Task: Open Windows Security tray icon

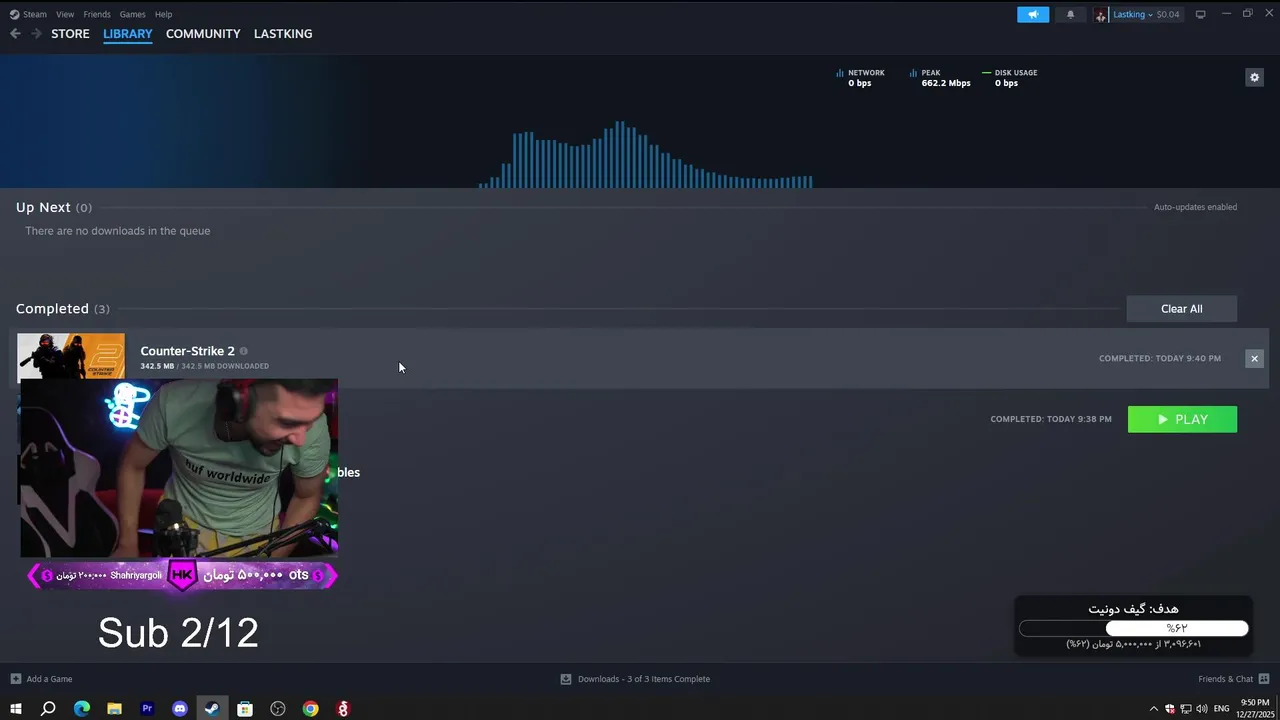Action: pos(1170,709)
